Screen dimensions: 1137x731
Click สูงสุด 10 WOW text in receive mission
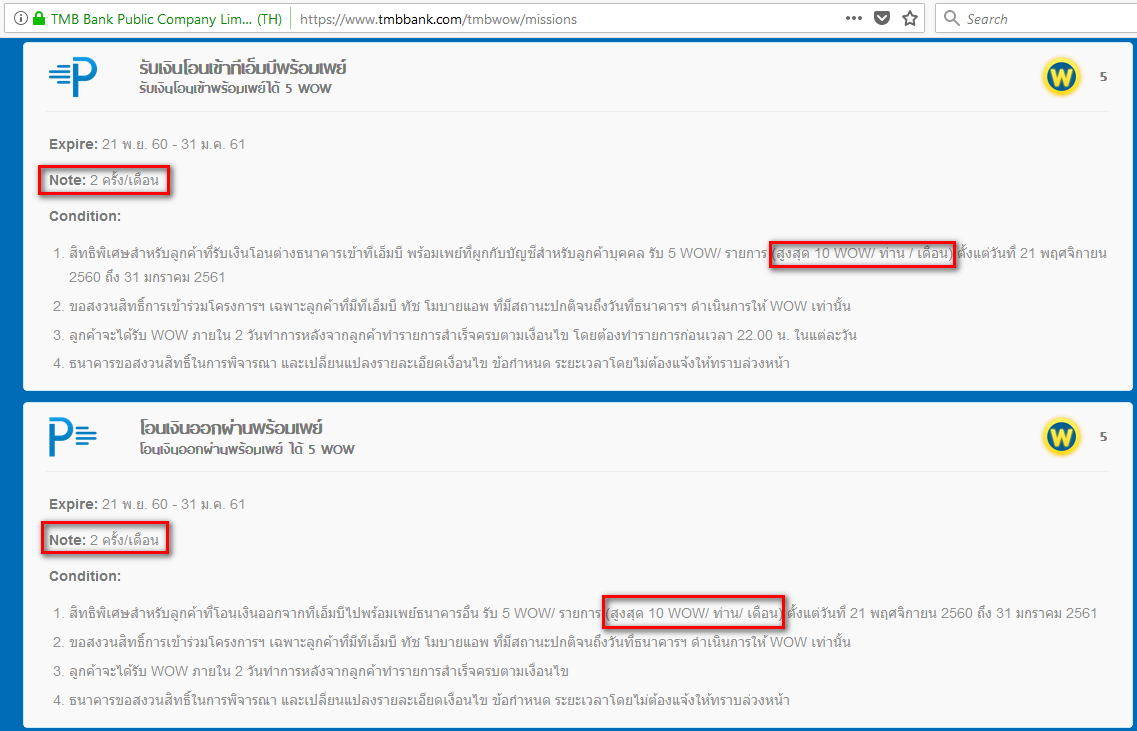tap(862, 254)
